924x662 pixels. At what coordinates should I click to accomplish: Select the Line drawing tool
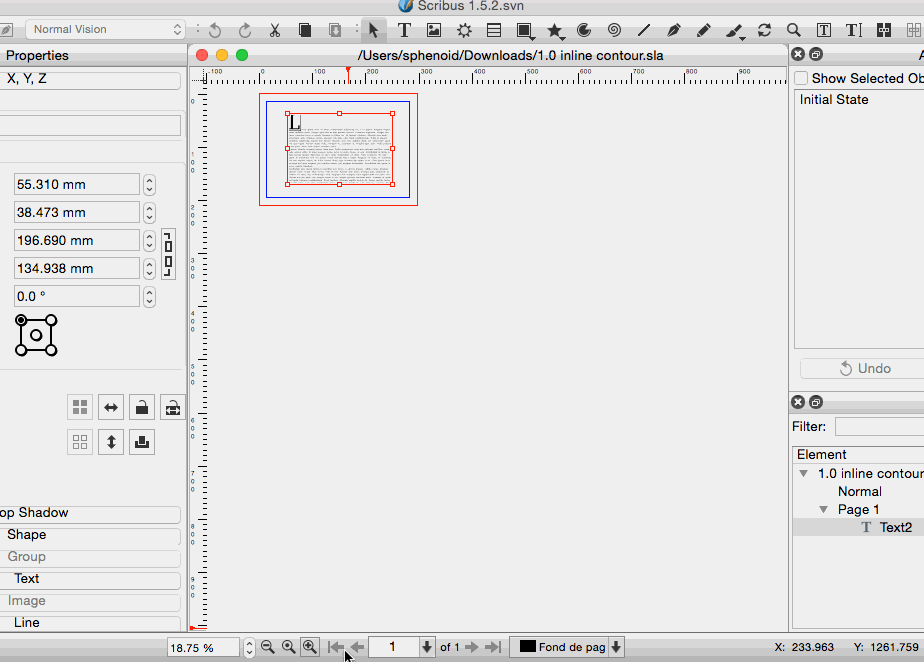[643, 30]
